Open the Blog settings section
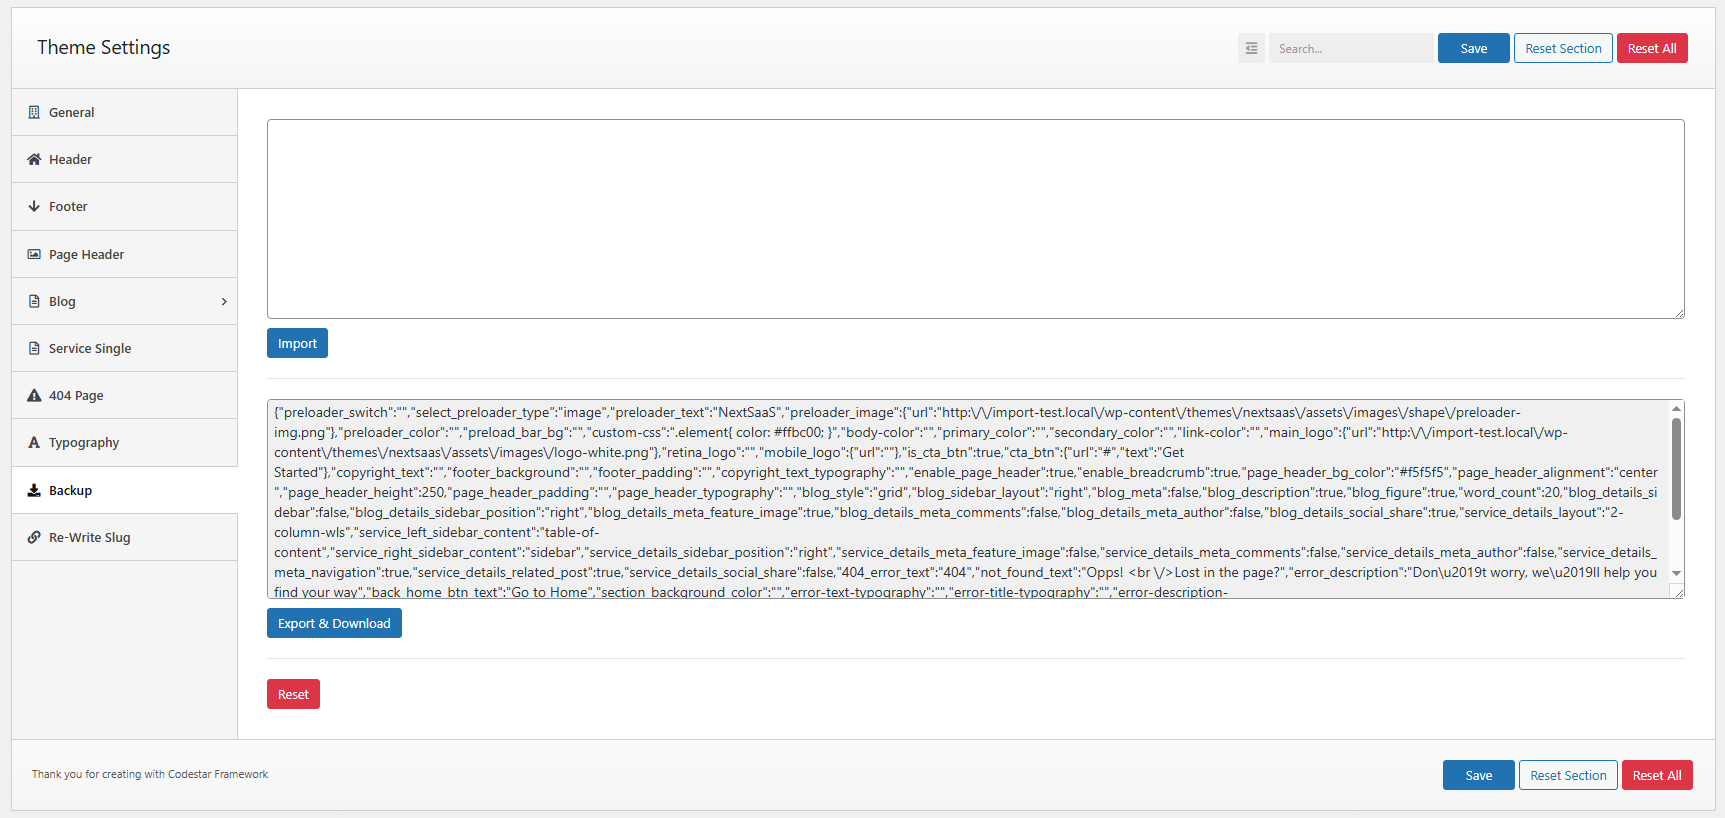 (62, 302)
